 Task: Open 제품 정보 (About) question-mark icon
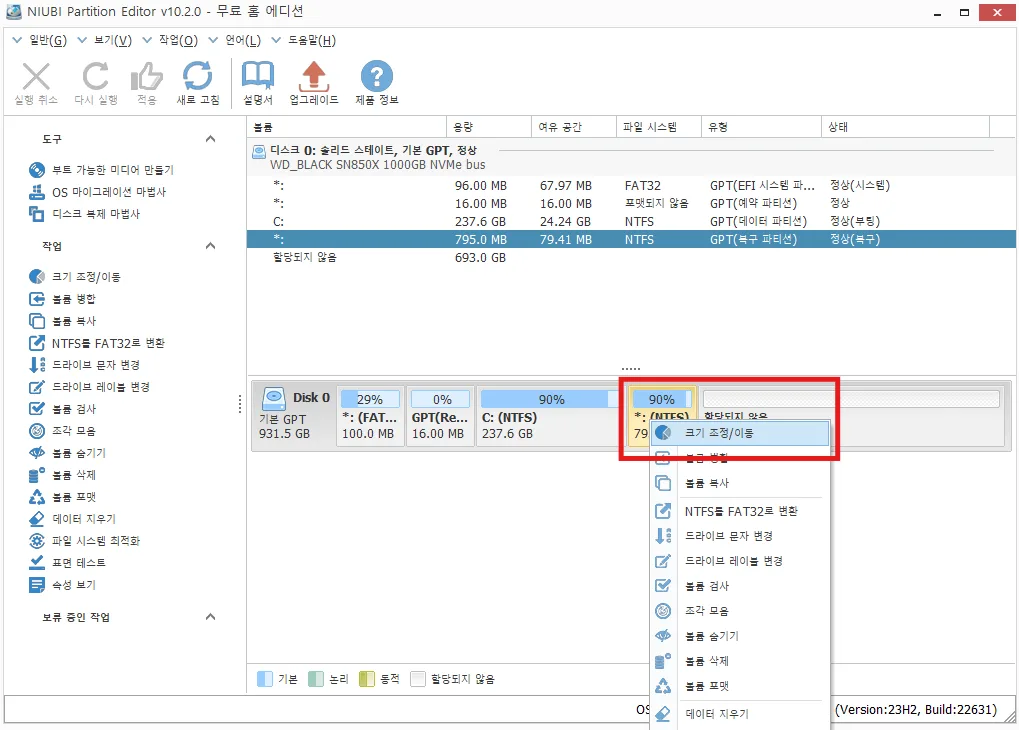tap(376, 76)
